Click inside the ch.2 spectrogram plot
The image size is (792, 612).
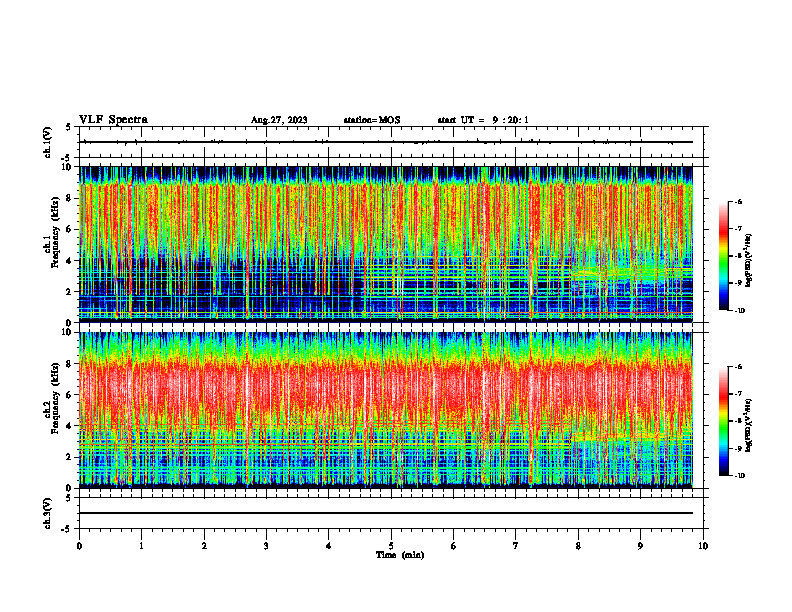pos(386,410)
